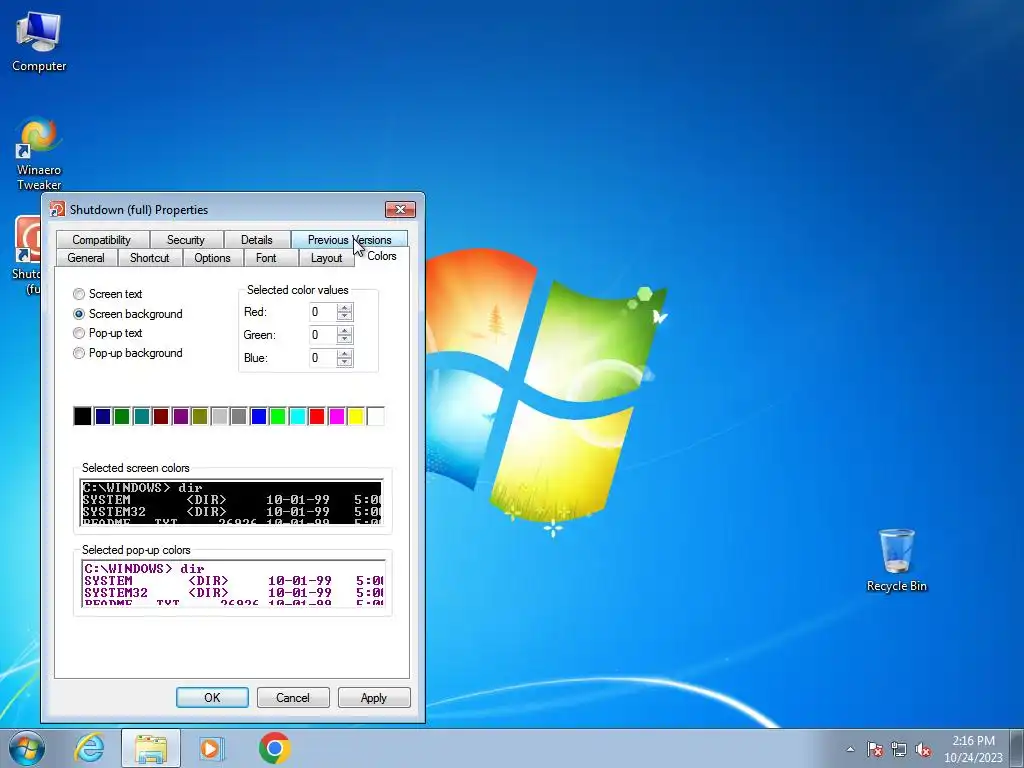This screenshot has width=1024, height=768.
Task: Pick the dark navy blue color swatch
Action: click(103, 416)
